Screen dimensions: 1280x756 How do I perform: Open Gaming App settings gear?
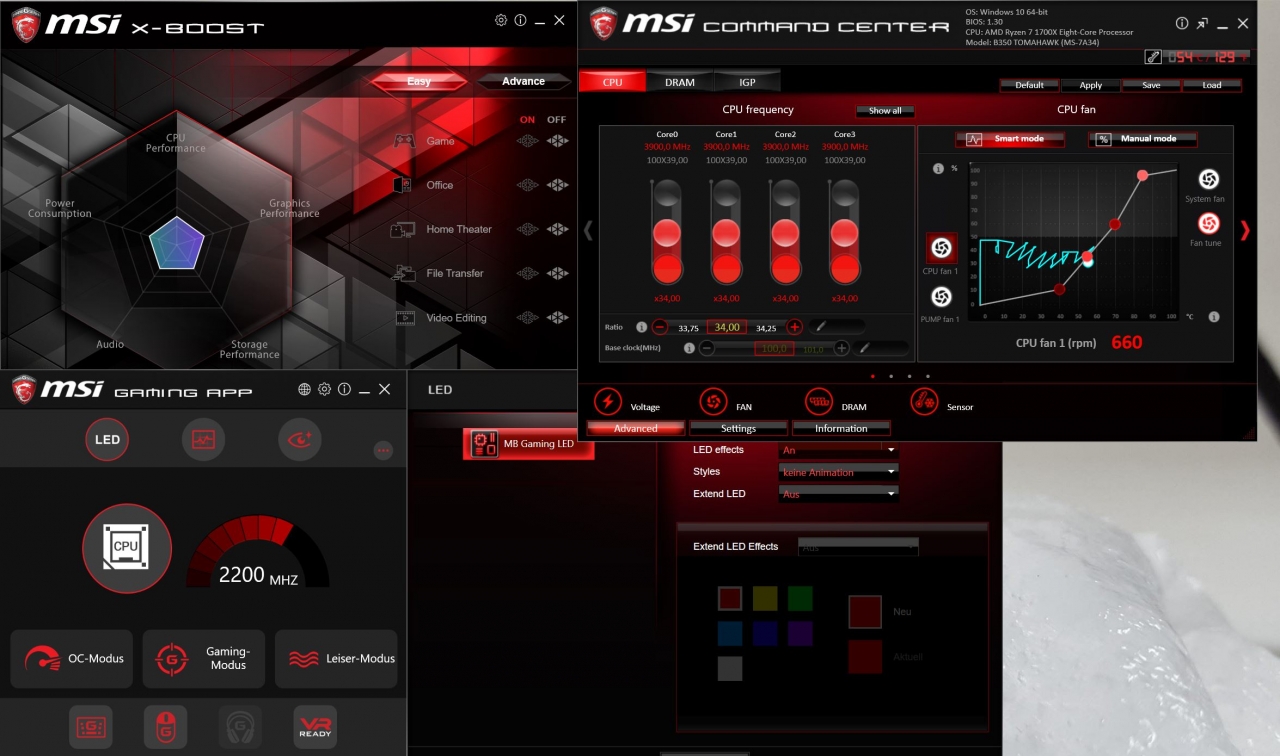(x=324, y=389)
